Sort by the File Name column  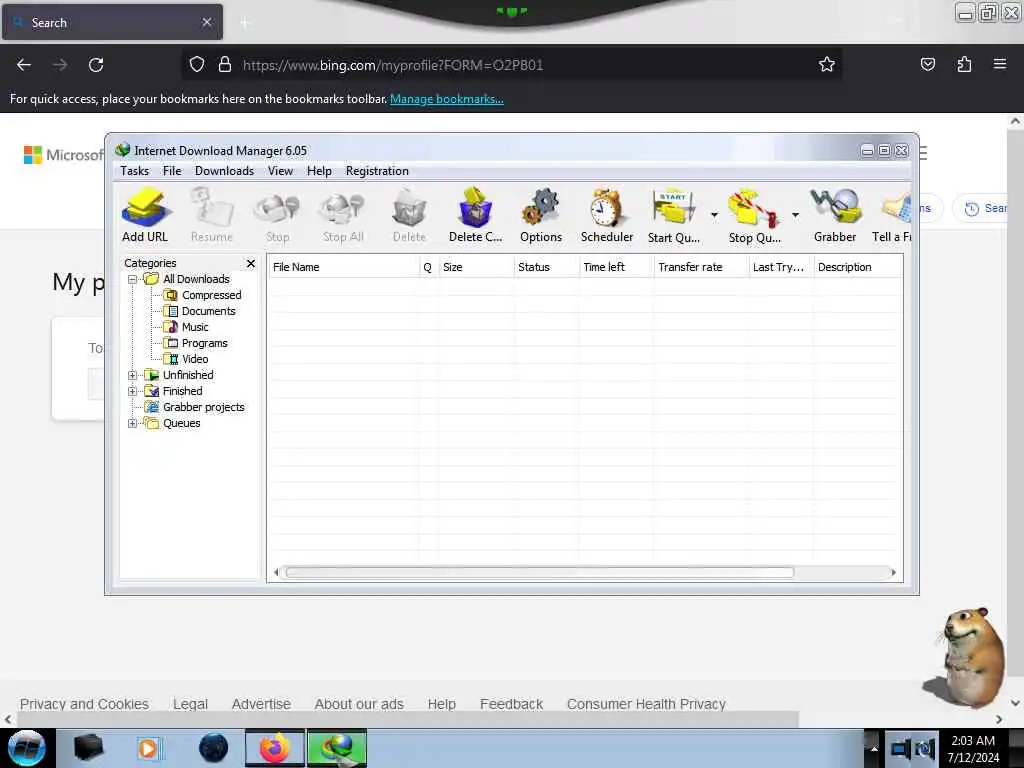[344, 267]
